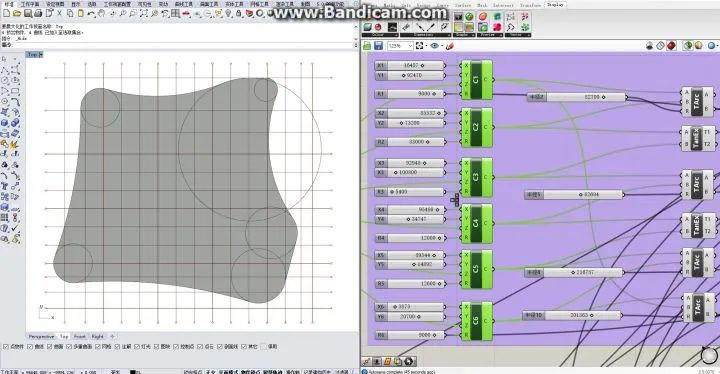Screen dimensions: 720x374
Task: Toggle the 网格 filter checkbox
Action: coord(98,346)
